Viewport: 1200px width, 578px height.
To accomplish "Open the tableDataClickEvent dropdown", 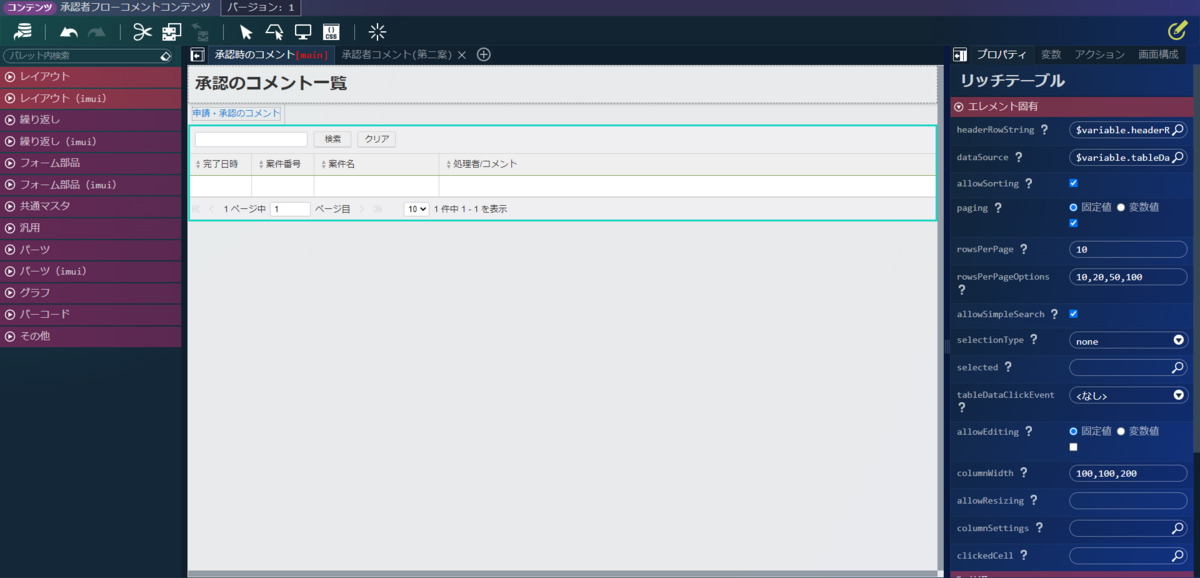I will (1128, 395).
